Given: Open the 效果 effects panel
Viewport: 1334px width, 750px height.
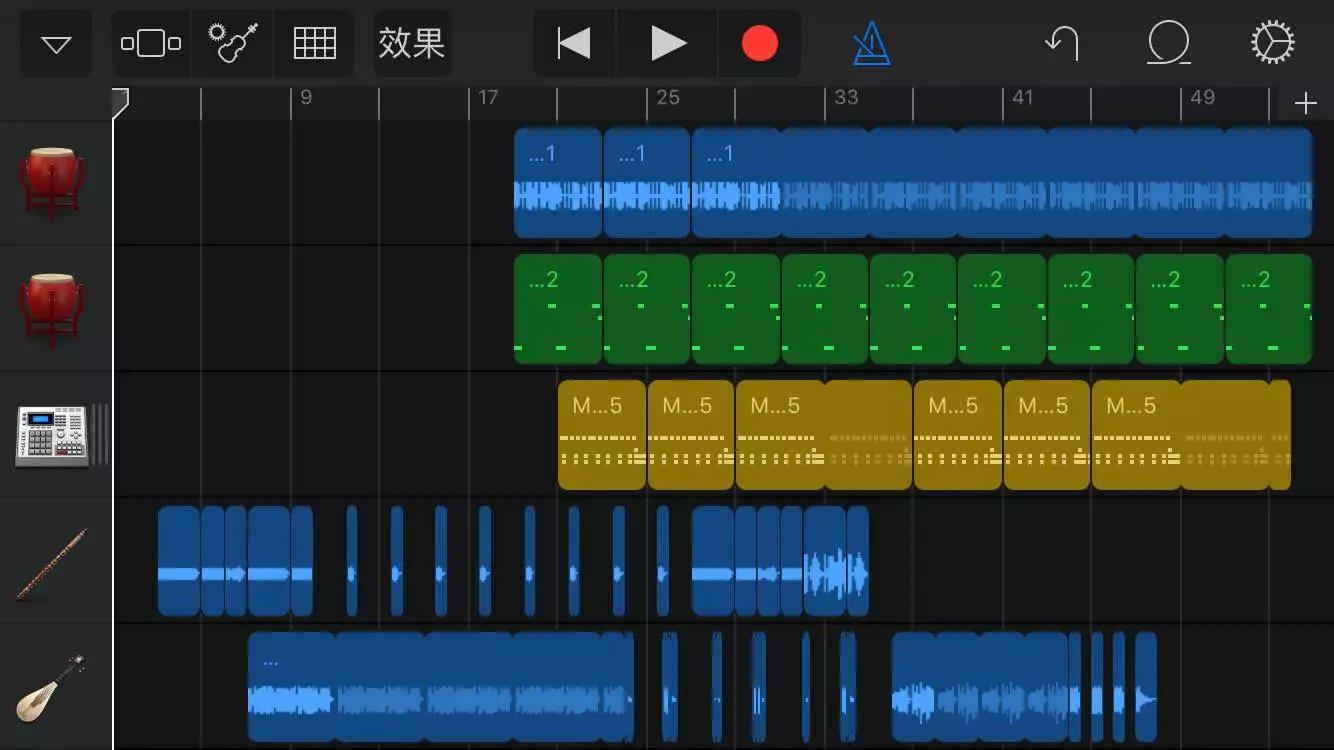Looking at the screenshot, I should [x=412, y=44].
